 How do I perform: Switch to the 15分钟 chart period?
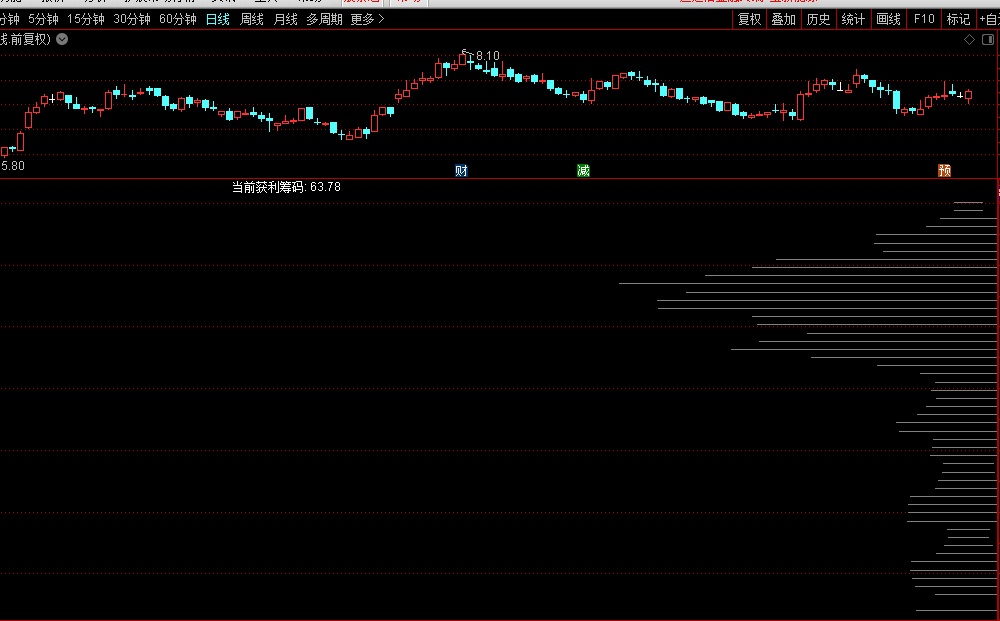click(86, 19)
